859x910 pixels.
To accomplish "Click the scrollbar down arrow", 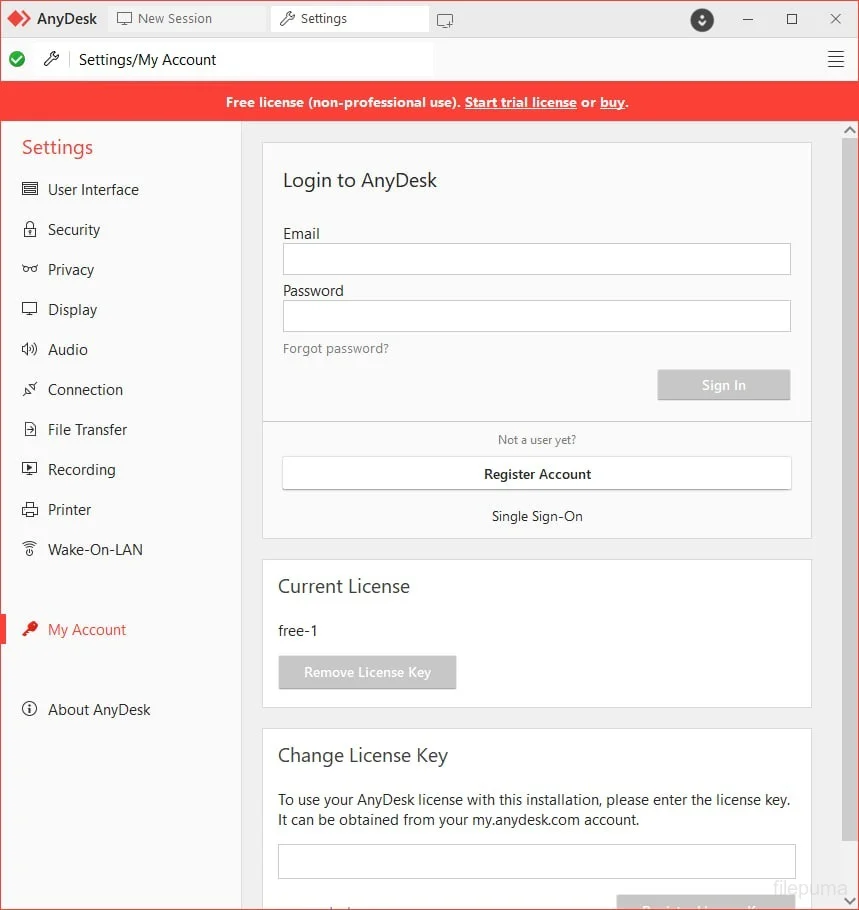I will coord(850,901).
